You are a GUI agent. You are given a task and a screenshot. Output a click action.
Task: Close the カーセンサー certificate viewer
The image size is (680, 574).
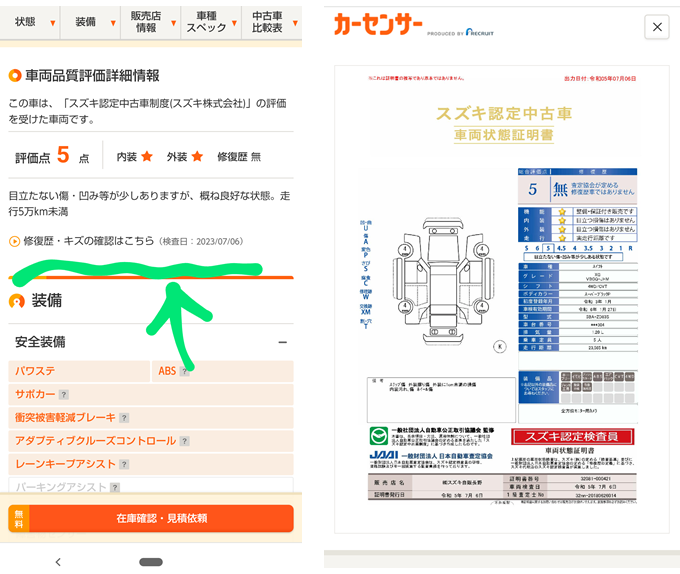(657, 27)
